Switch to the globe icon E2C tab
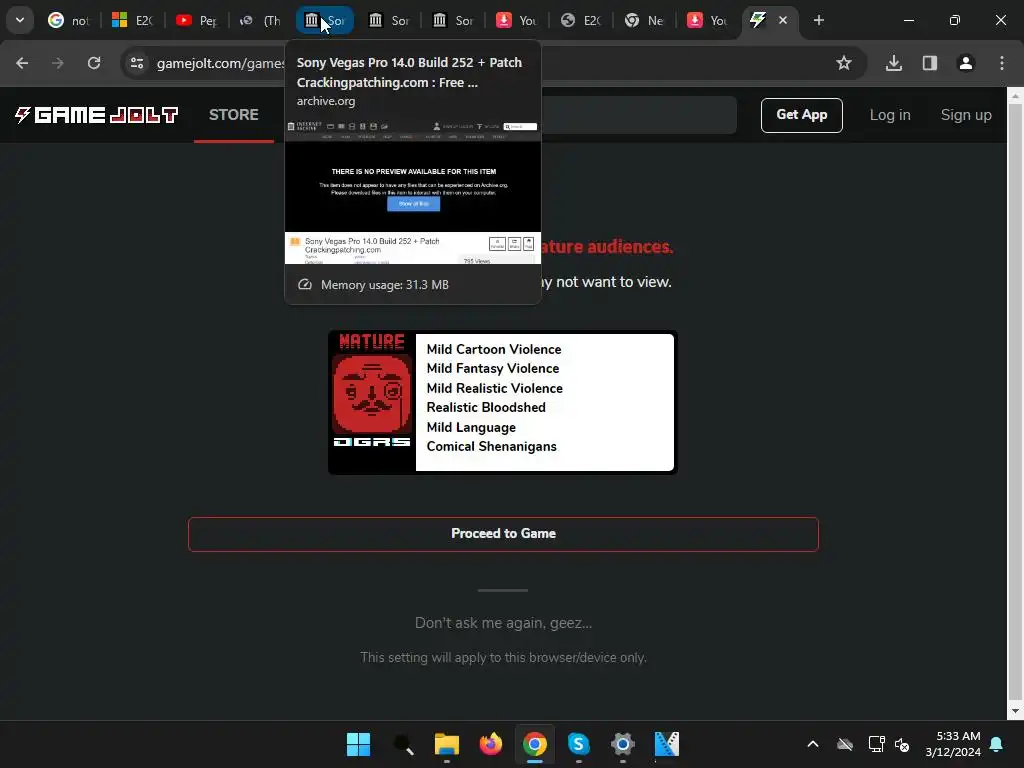Image resolution: width=1024 pixels, height=768 pixels. click(x=580, y=20)
